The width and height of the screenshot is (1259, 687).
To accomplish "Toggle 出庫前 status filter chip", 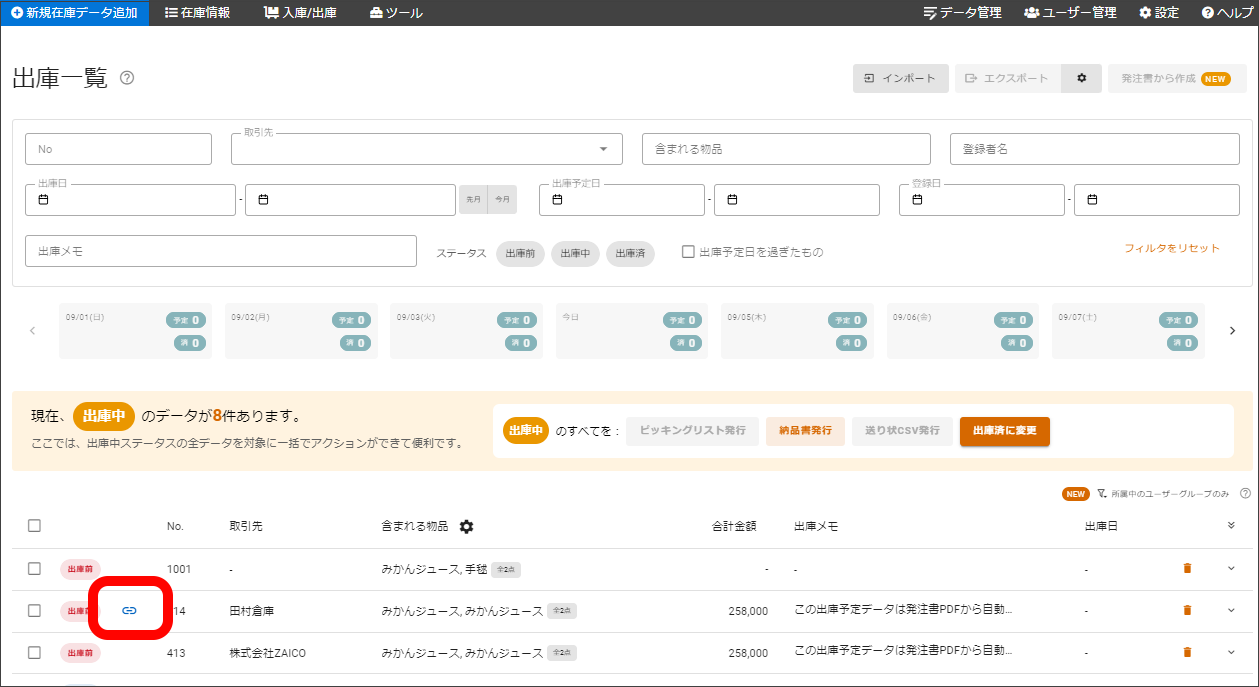I will click(520, 253).
